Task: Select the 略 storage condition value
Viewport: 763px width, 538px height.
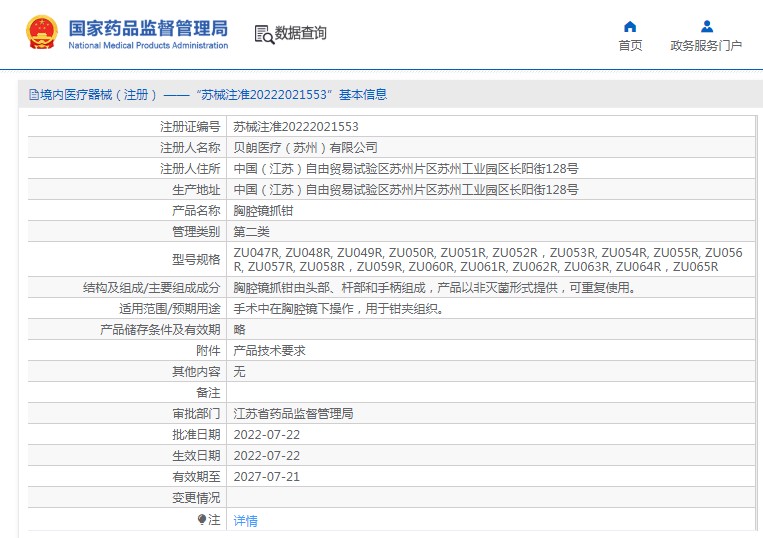Action: click(x=239, y=329)
